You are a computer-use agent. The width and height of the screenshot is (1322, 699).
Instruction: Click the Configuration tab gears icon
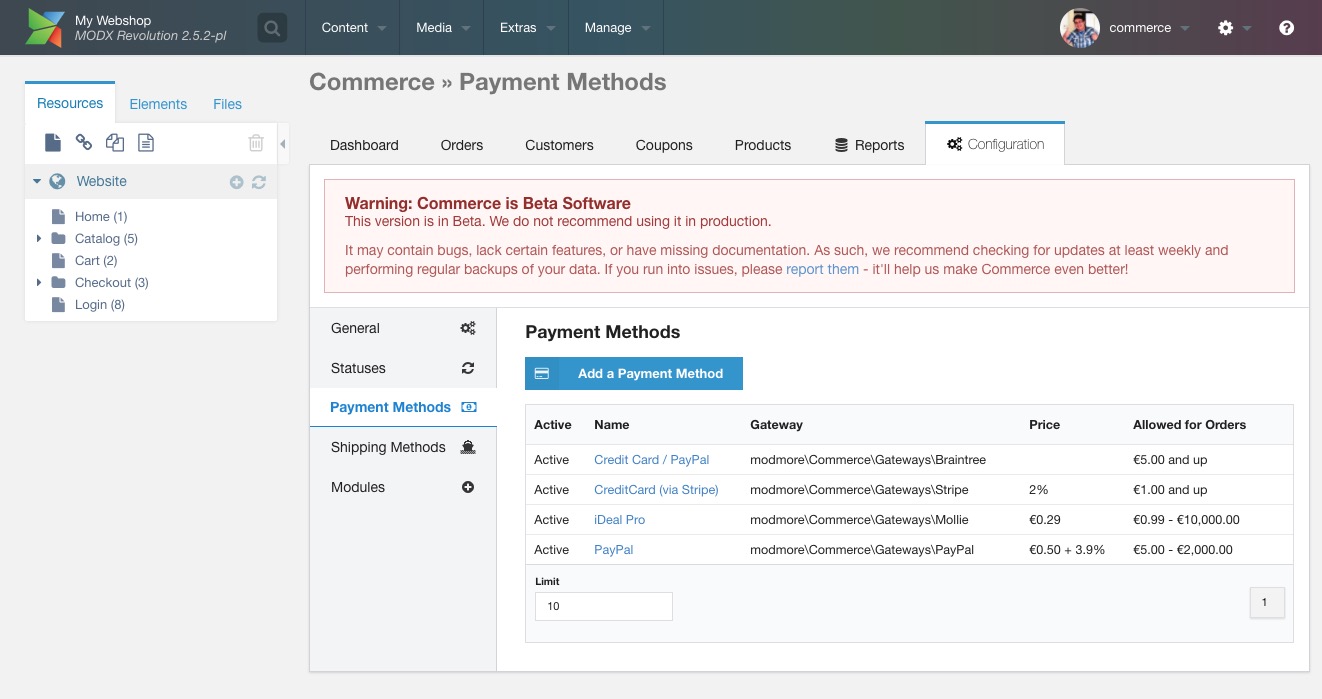(x=954, y=144)
